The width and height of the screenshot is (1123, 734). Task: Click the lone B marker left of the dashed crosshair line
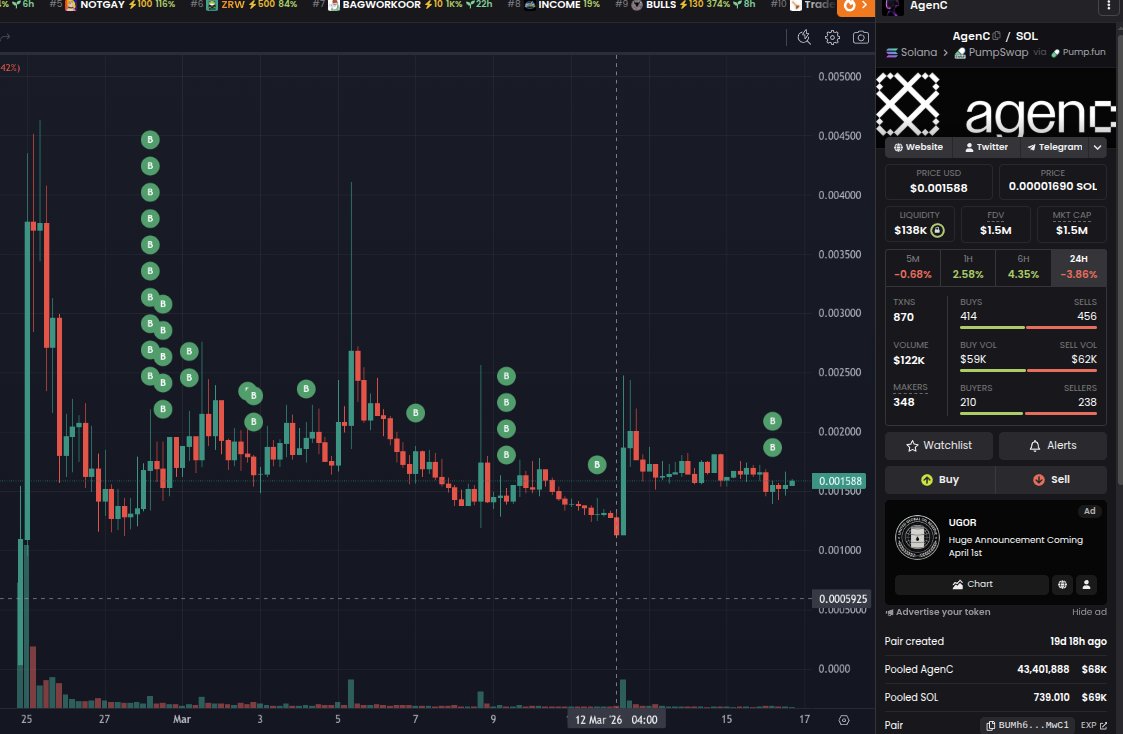click(597, 465)
